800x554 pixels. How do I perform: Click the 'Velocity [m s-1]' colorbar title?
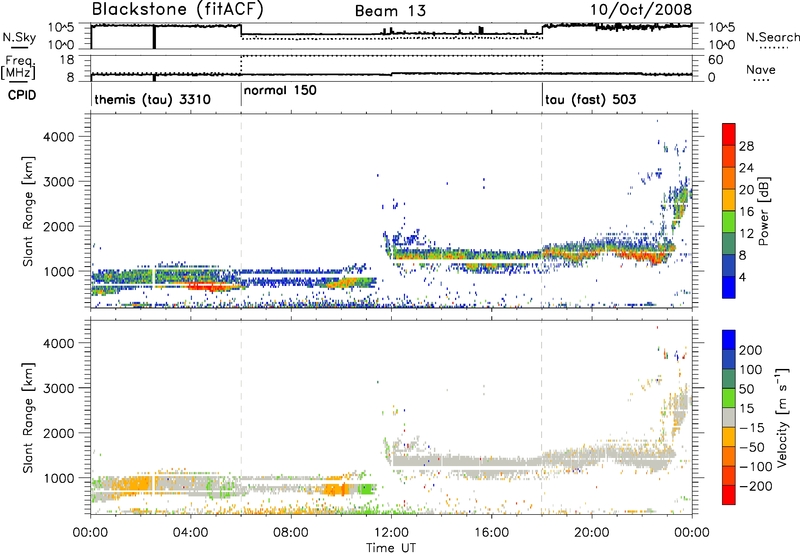pos(782,417)
